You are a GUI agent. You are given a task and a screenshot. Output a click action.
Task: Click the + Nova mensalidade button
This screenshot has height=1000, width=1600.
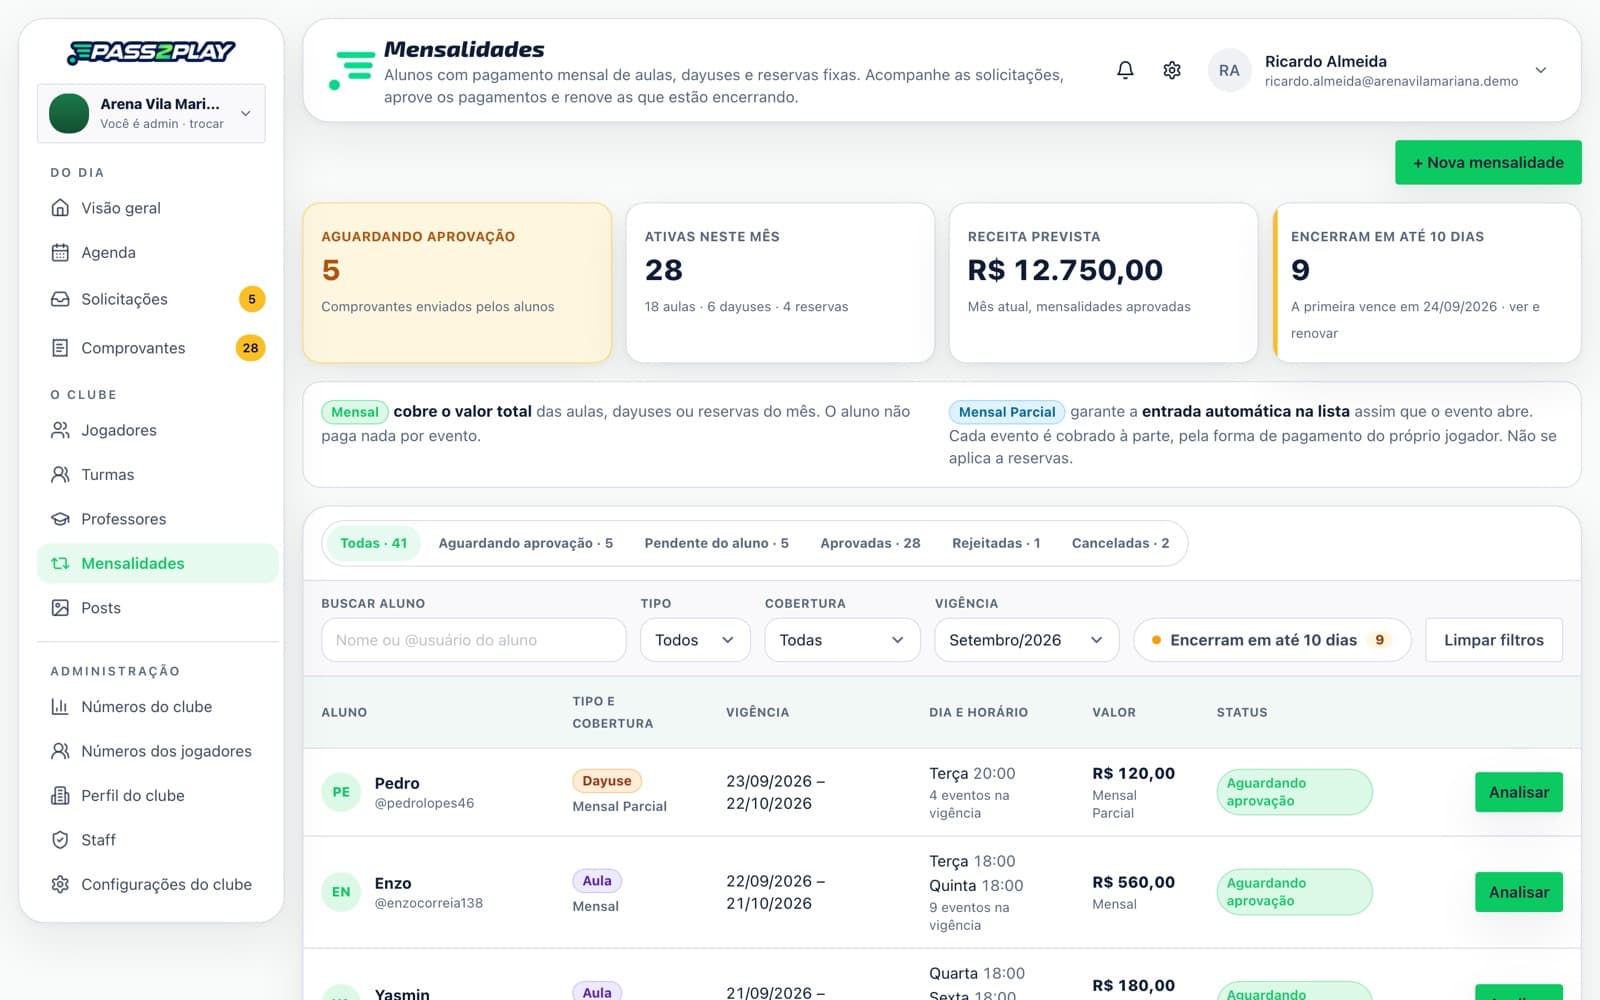coord(1488,162)
